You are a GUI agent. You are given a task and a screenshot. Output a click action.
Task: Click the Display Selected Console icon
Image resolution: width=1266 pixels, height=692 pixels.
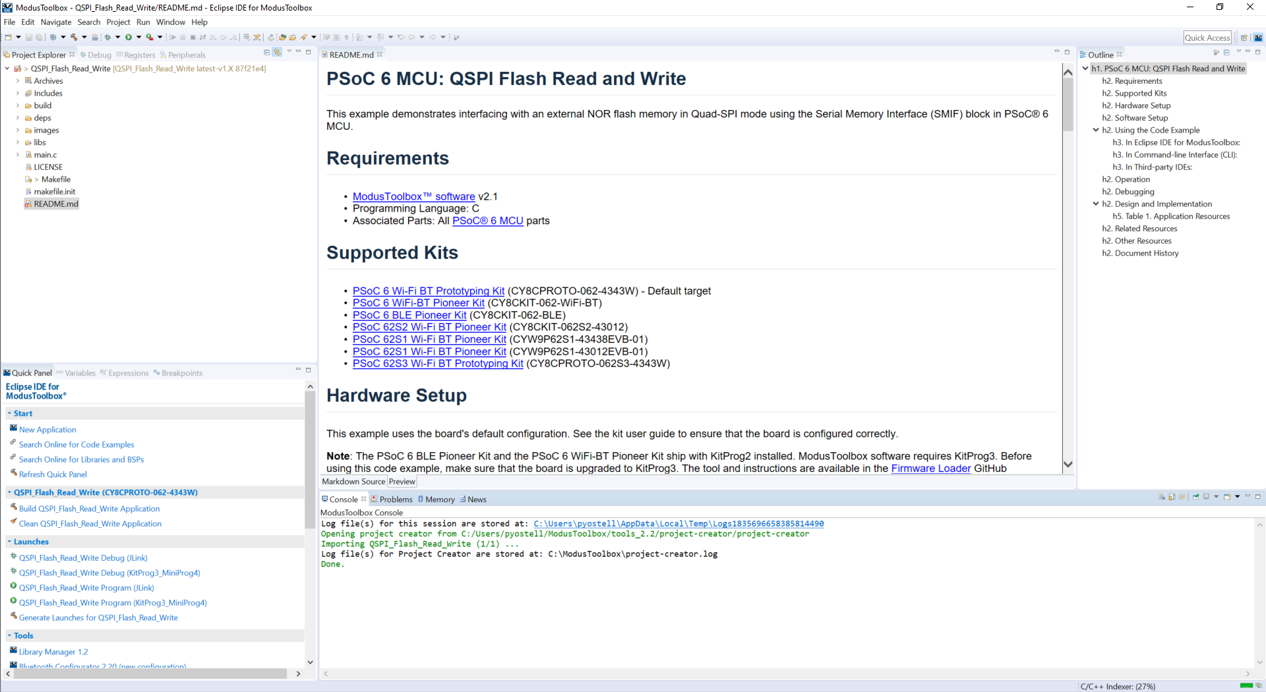(x=1207, y=497)
